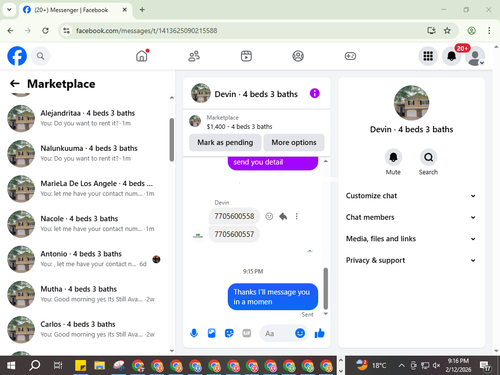Open a new browser tab

click(x=142, y=10)
